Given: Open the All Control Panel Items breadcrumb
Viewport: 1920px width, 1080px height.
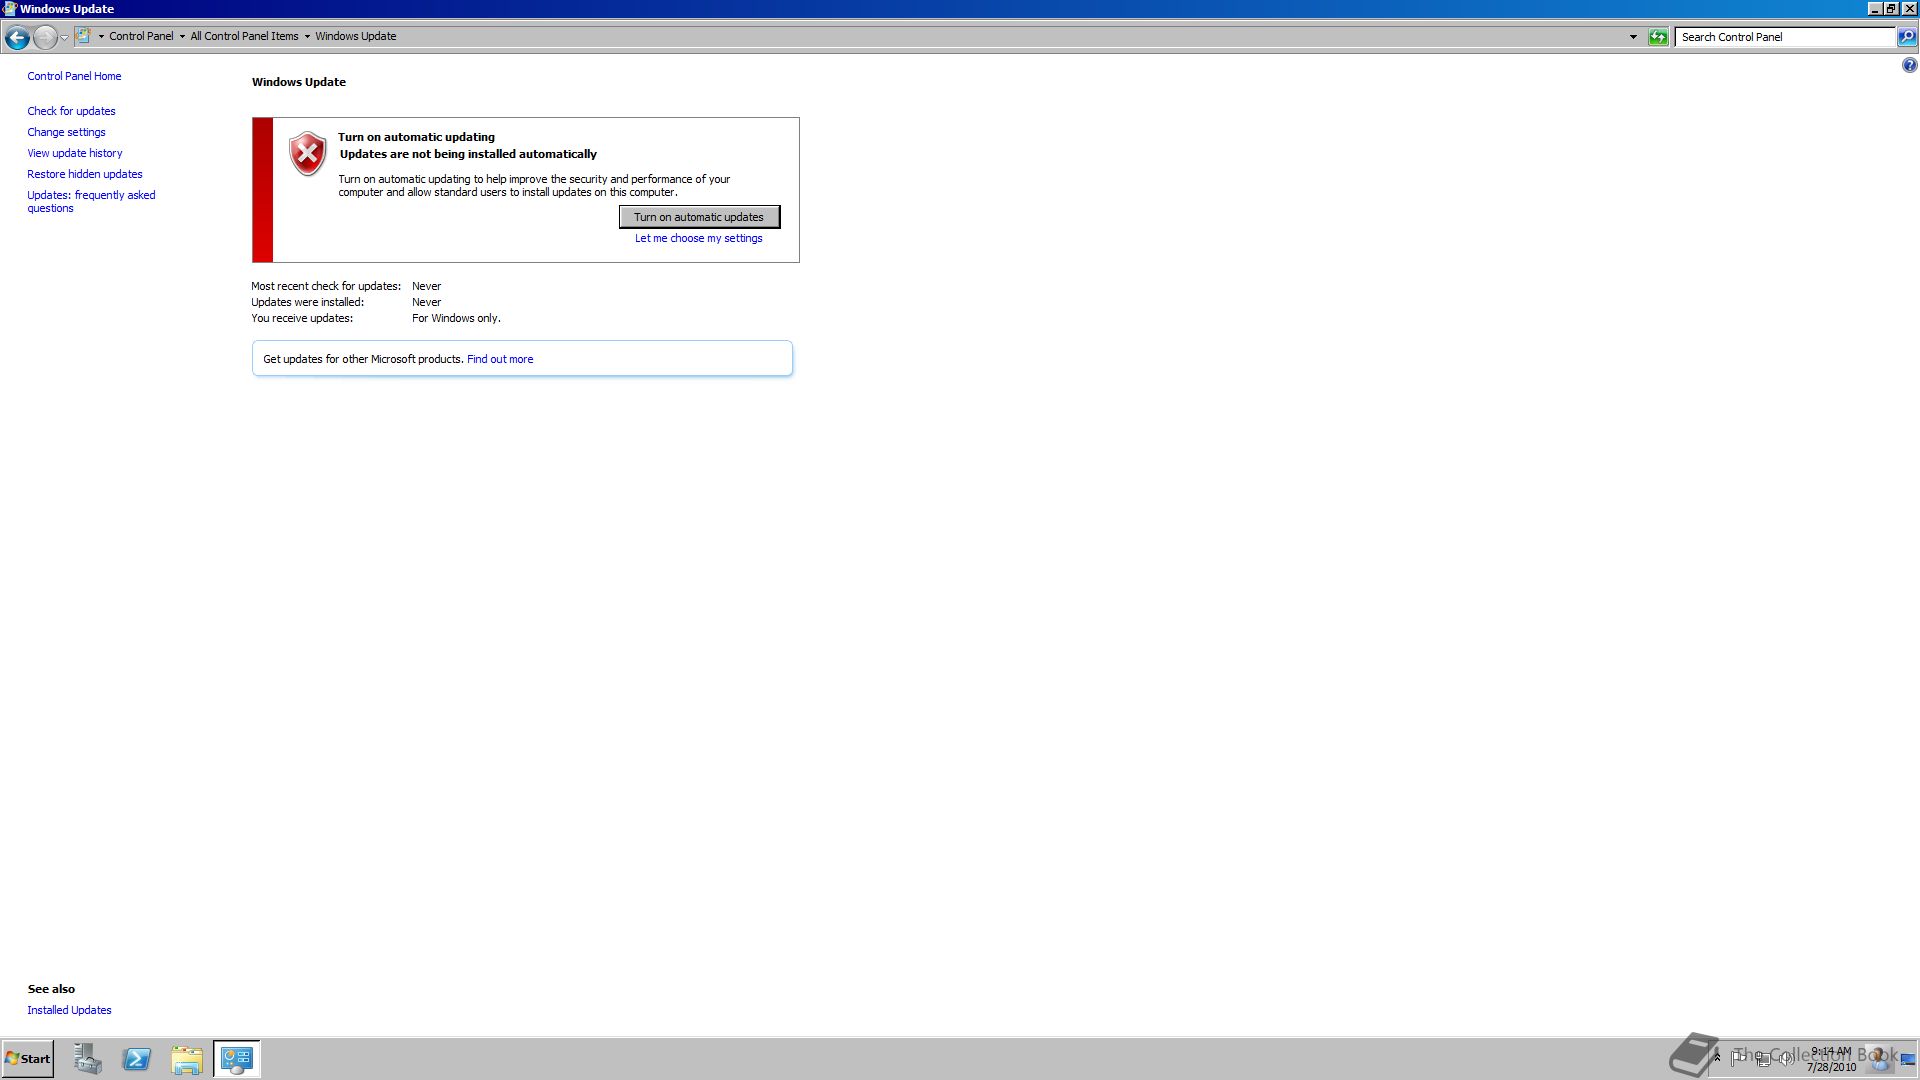Looking at the screenshot, I should pyautogui.click(x=244, y=36).
